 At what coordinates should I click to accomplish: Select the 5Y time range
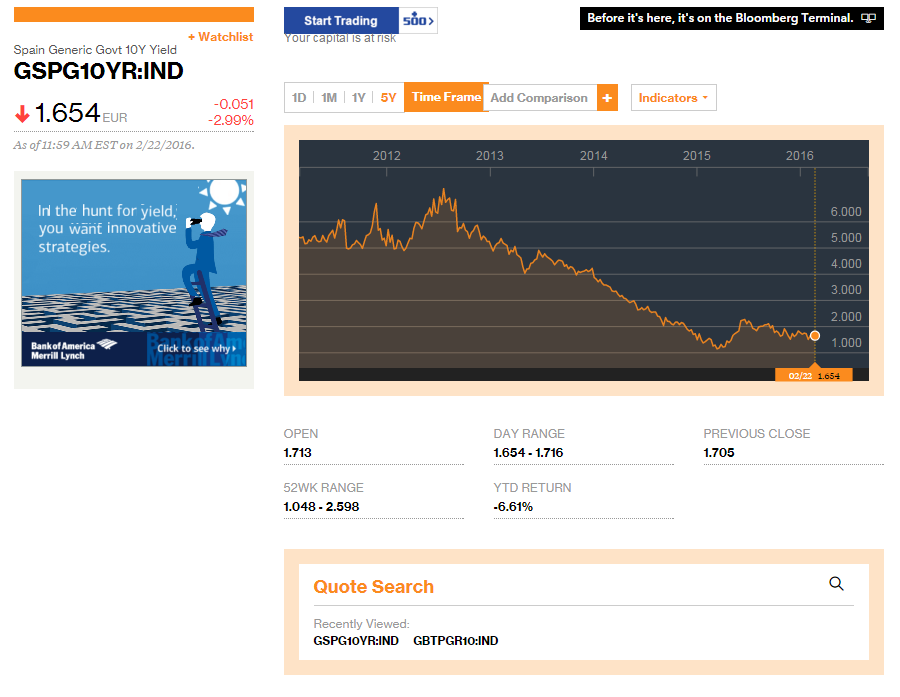click(x=389, y=98)
